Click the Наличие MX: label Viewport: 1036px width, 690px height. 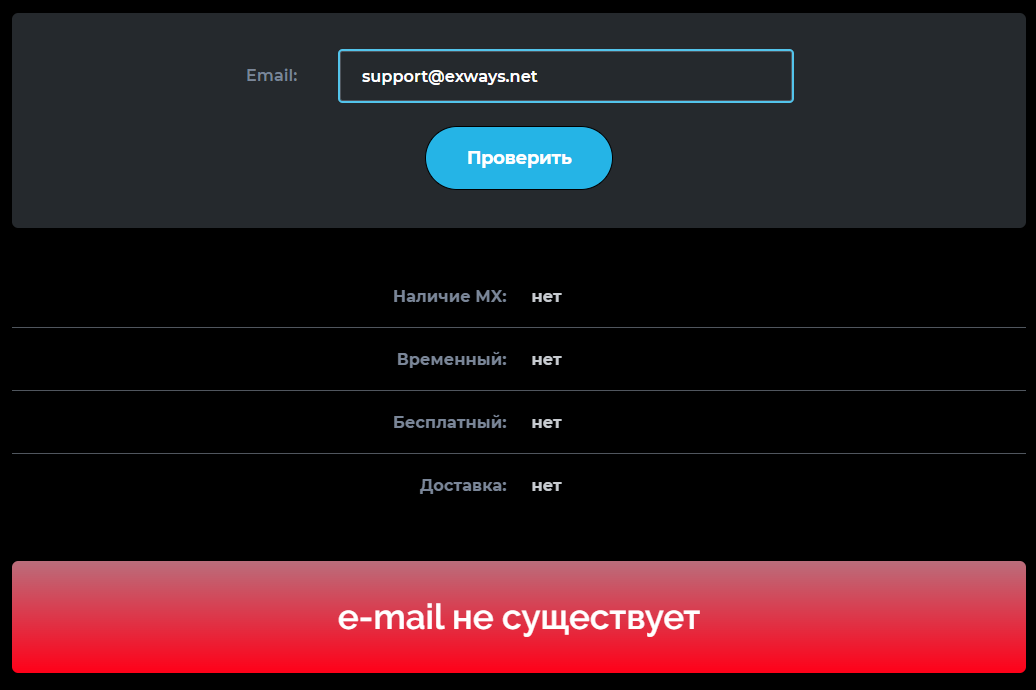(449, 296)
